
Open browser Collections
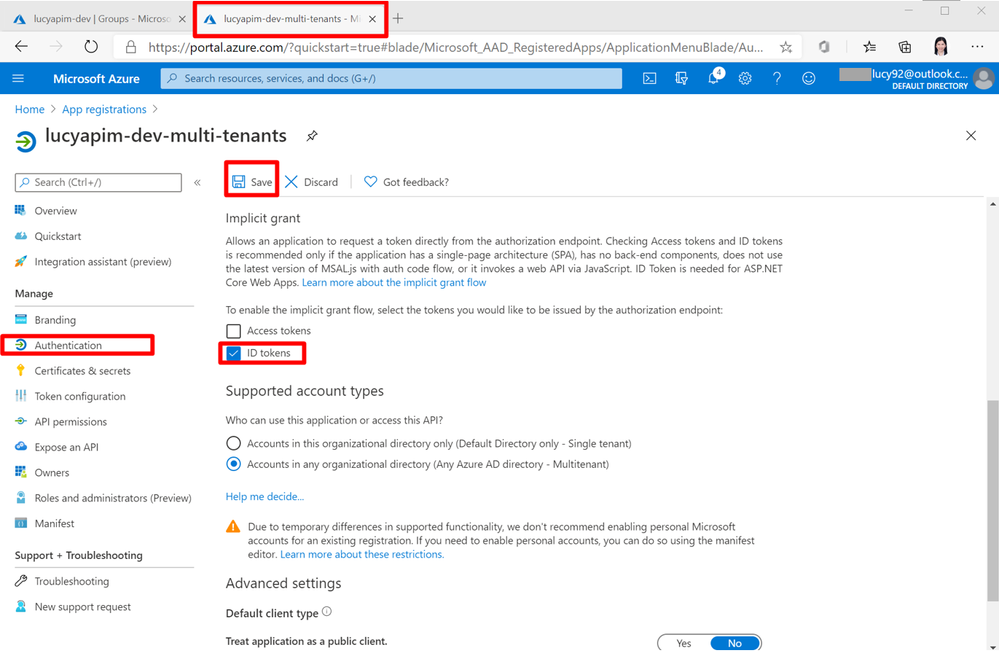click(x=905, y=47)
